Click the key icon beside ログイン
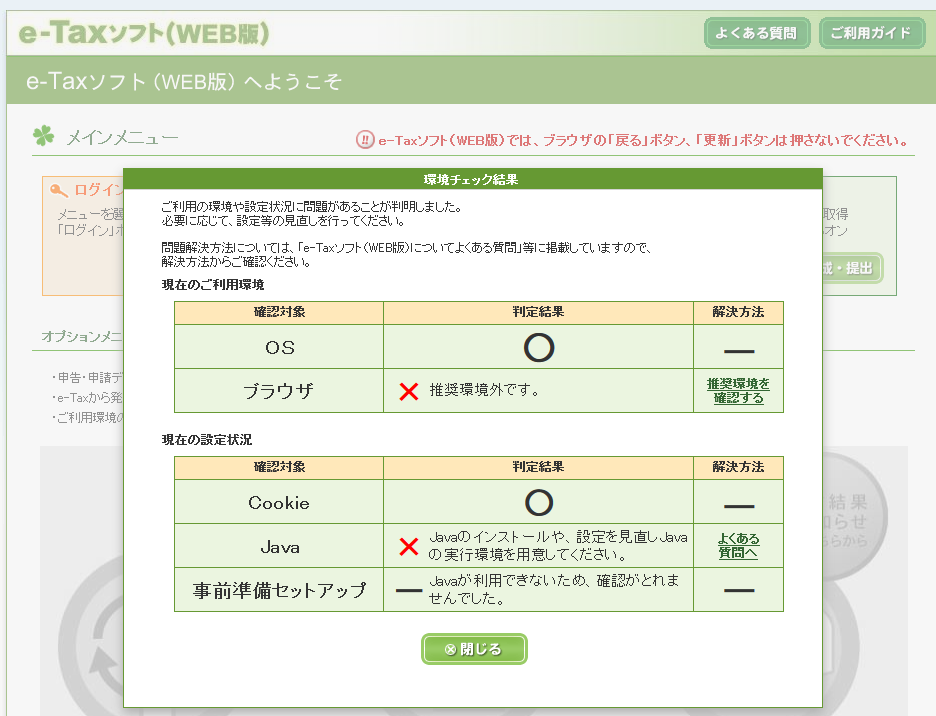 pyautogui.click(x=59, y=190)
